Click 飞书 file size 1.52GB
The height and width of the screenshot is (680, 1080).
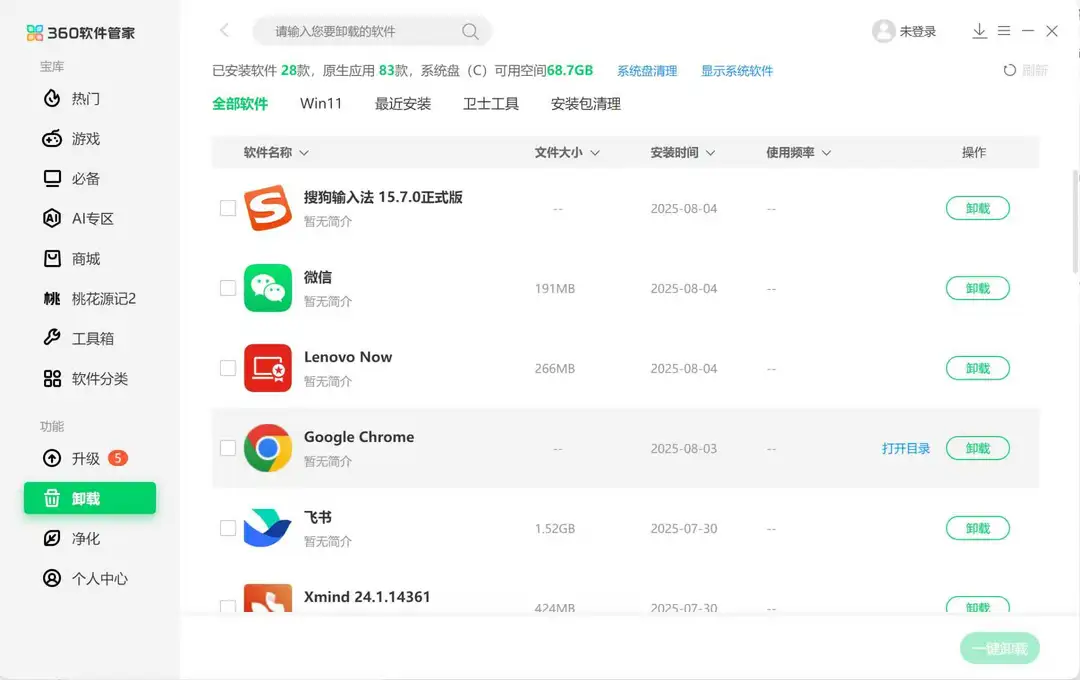(x=554, y=528)
